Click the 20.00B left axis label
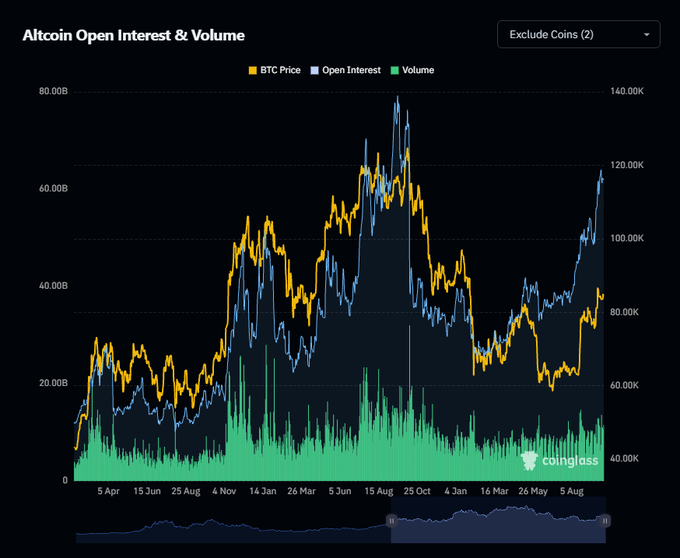Screen dimensions: 680x558 click(x=53, y=383)
